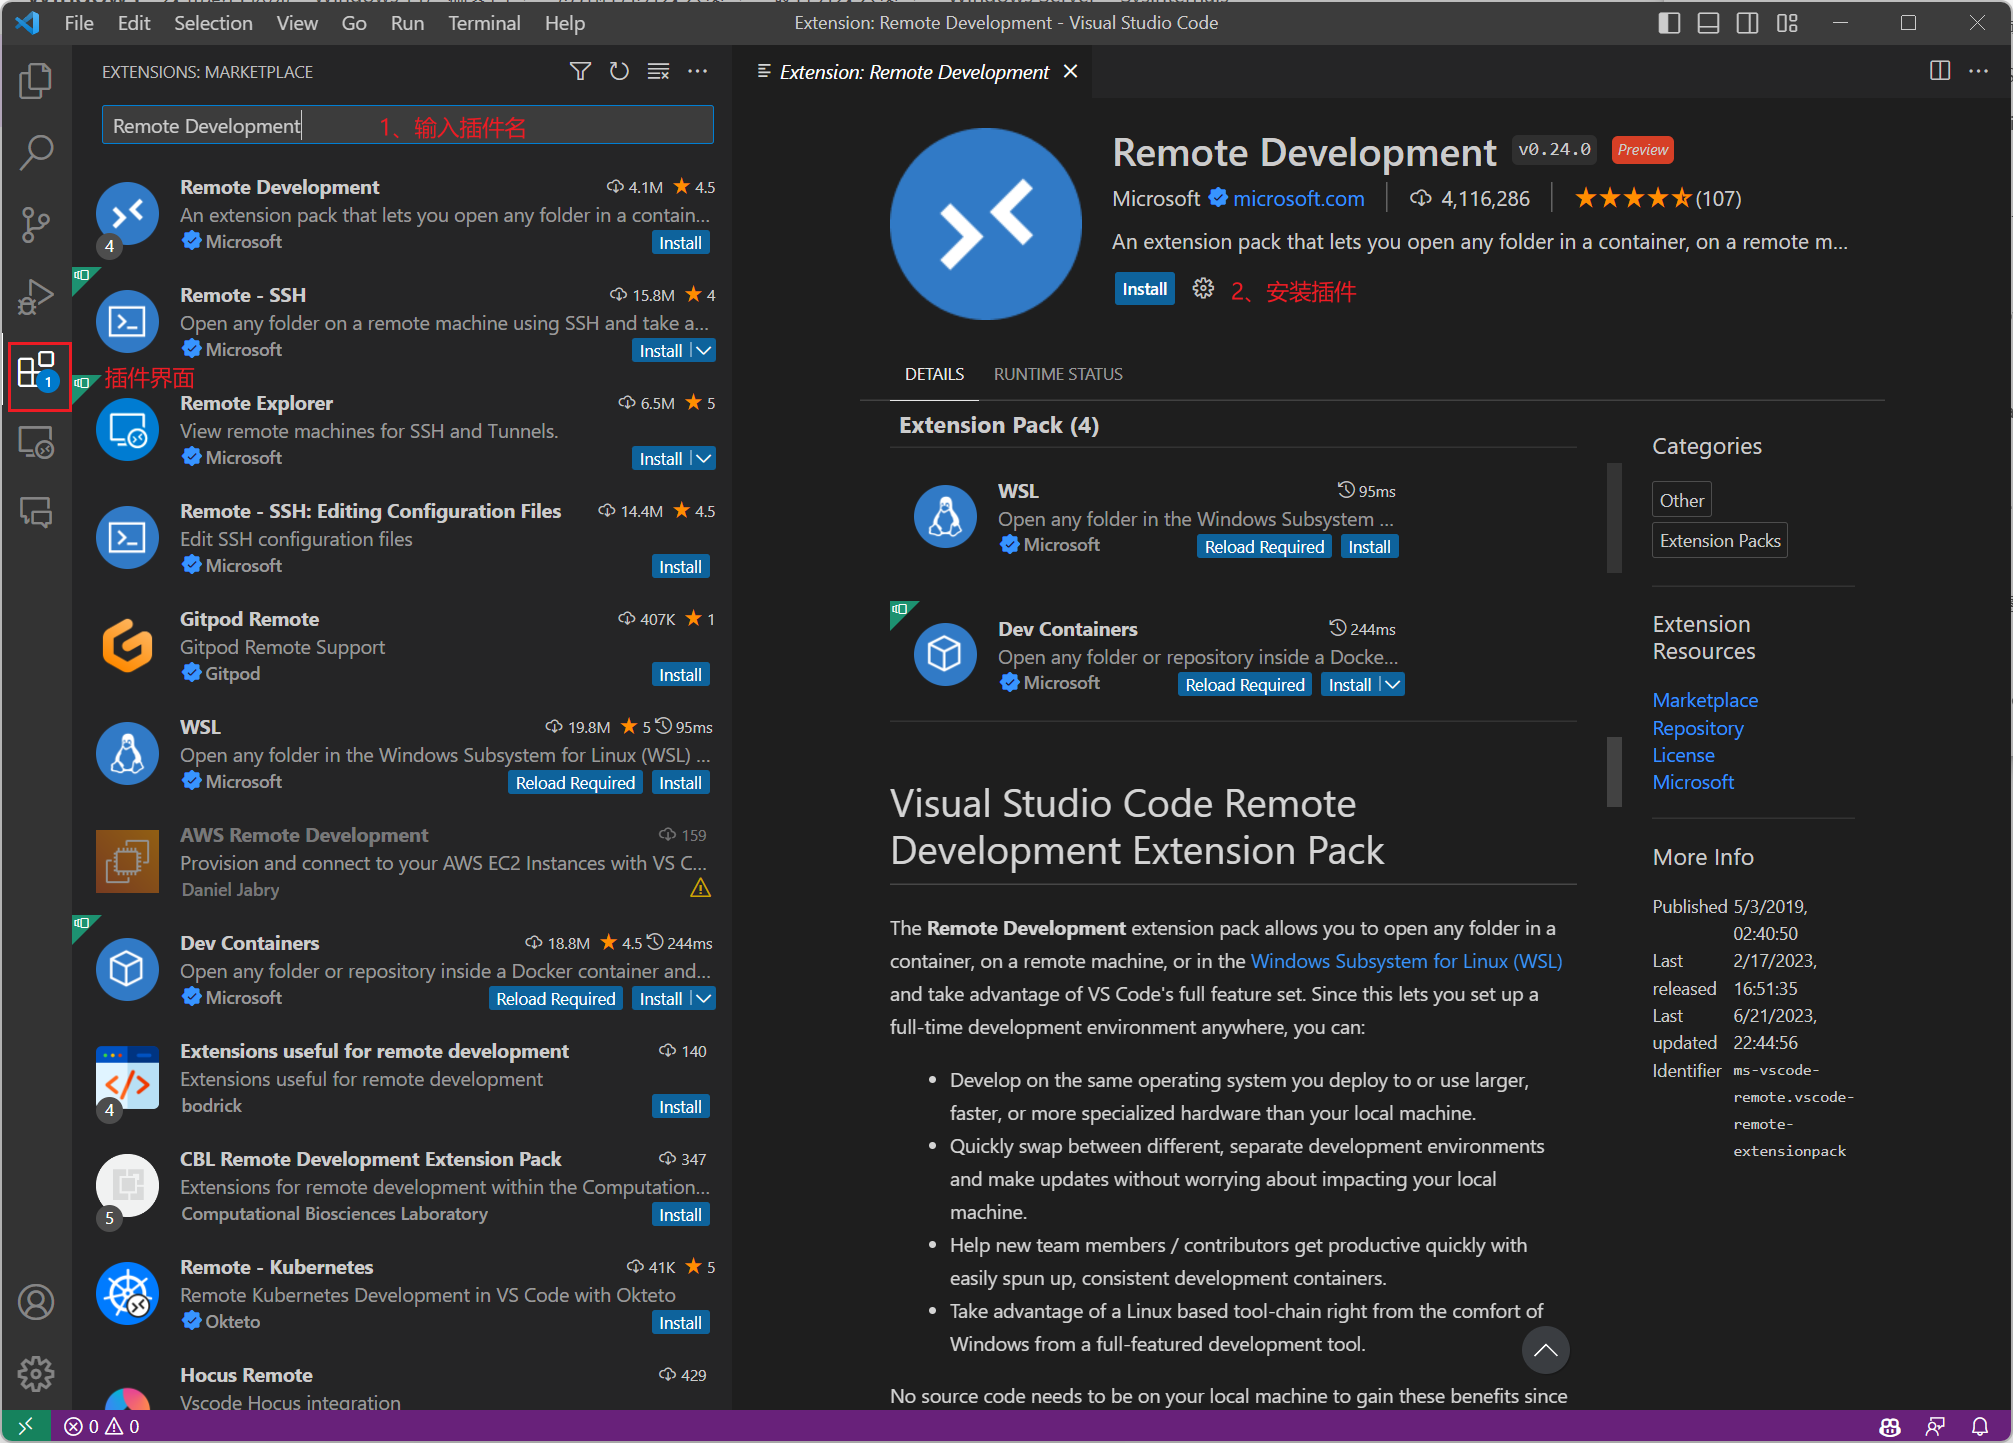This screenshot has width=2013, height=1443.
Task: Click the Copilot icon in status bar
Action: point(1890,1427)
